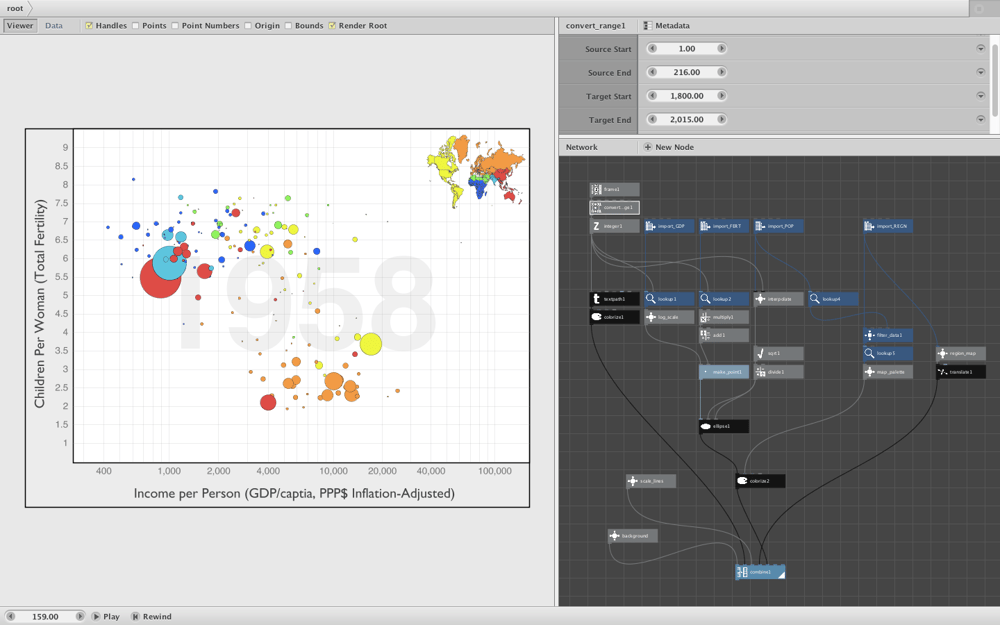This screenshot has height=625, width=1000.
Task: Select the import_POP node
Action: (x=779, y=226)
